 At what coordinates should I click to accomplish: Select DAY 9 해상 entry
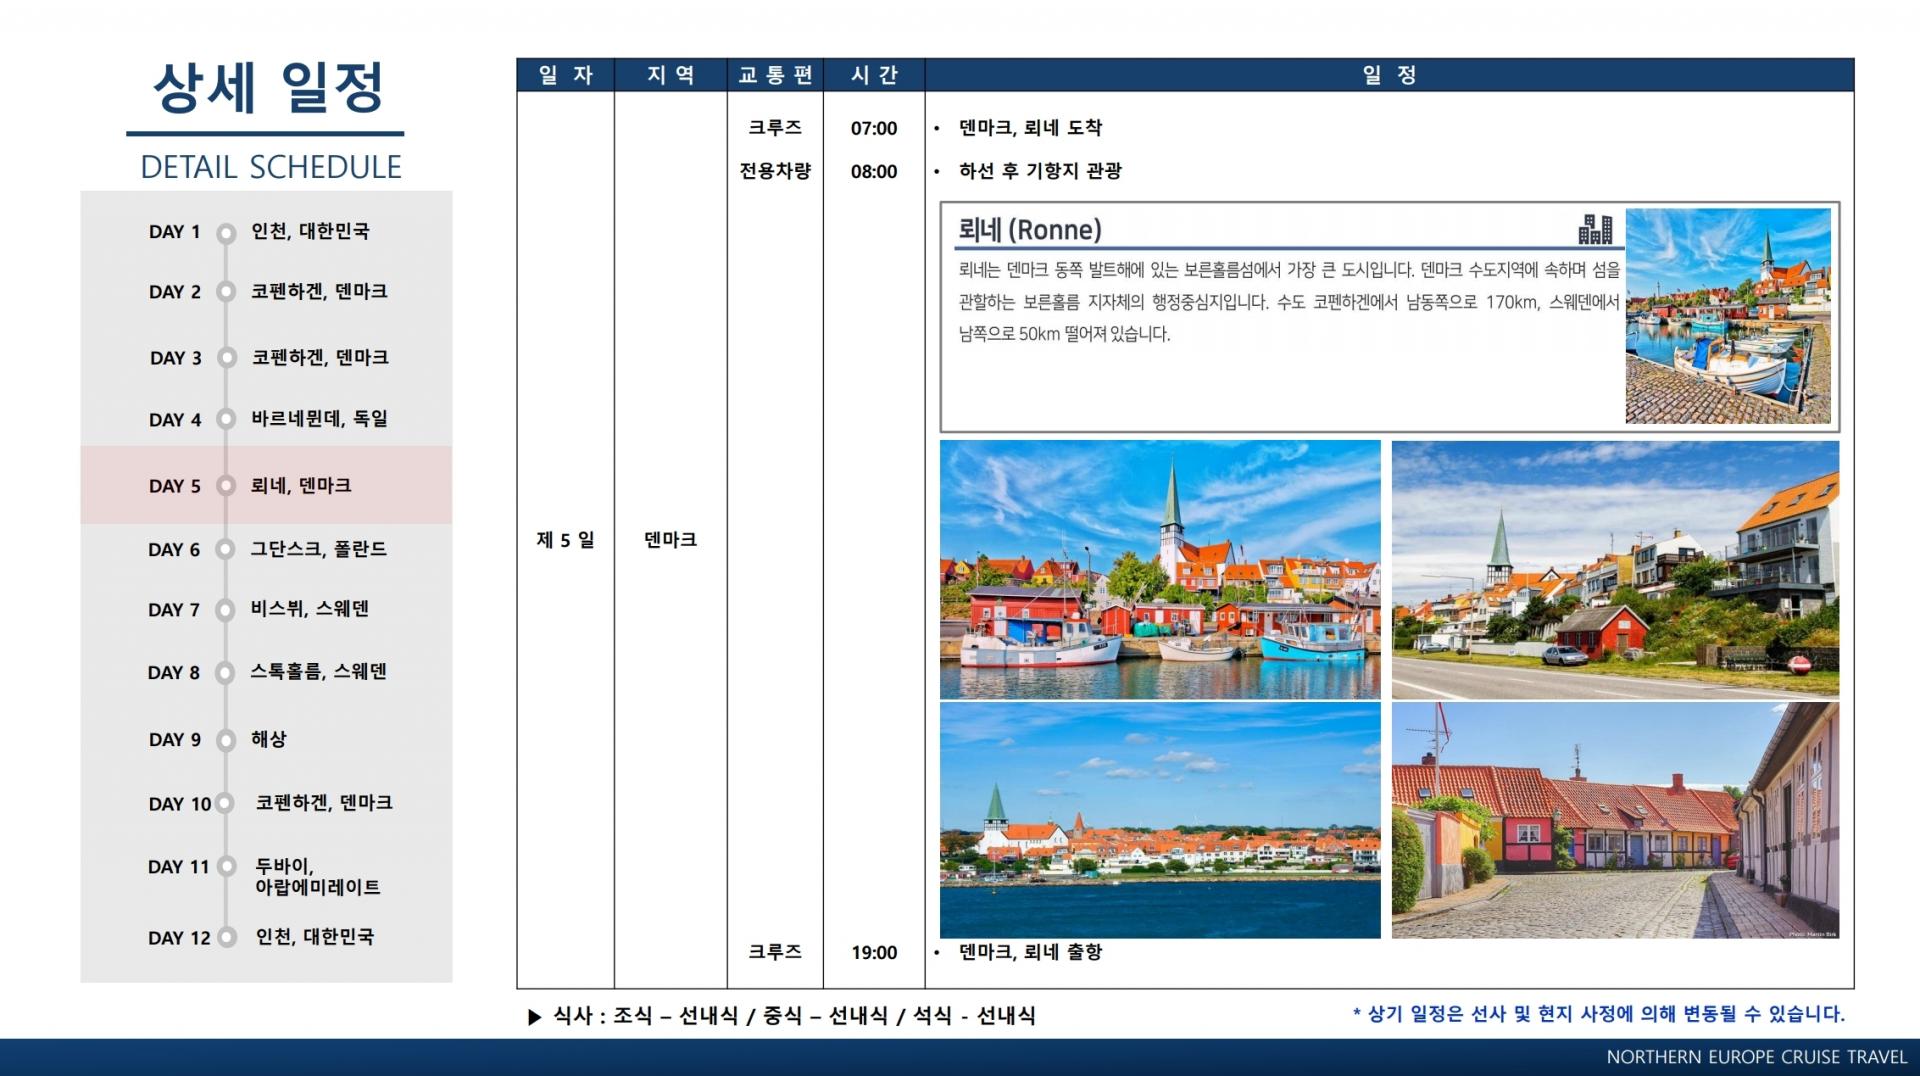[x=217, y=739]
